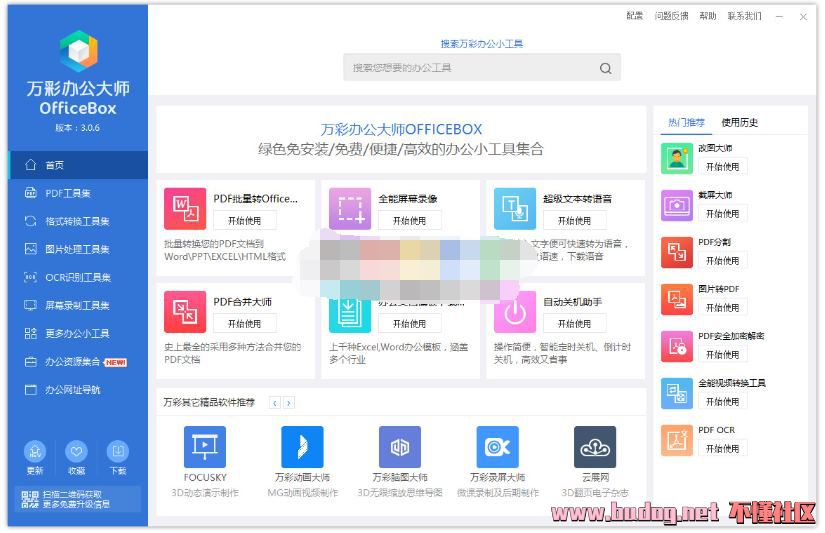Open 万彩动画大师 software icon
Viewport: 825px width, 533px height.
303,447
